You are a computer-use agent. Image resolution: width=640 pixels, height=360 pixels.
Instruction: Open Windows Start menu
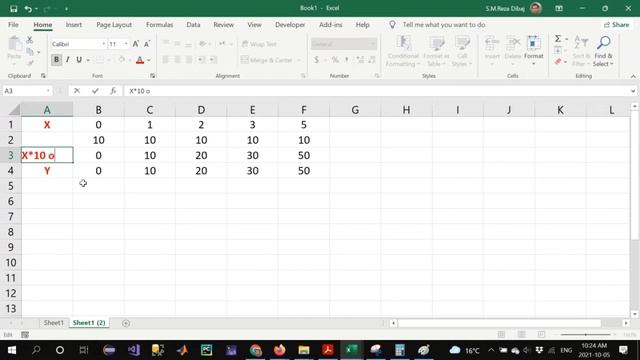tap(11, 350)
